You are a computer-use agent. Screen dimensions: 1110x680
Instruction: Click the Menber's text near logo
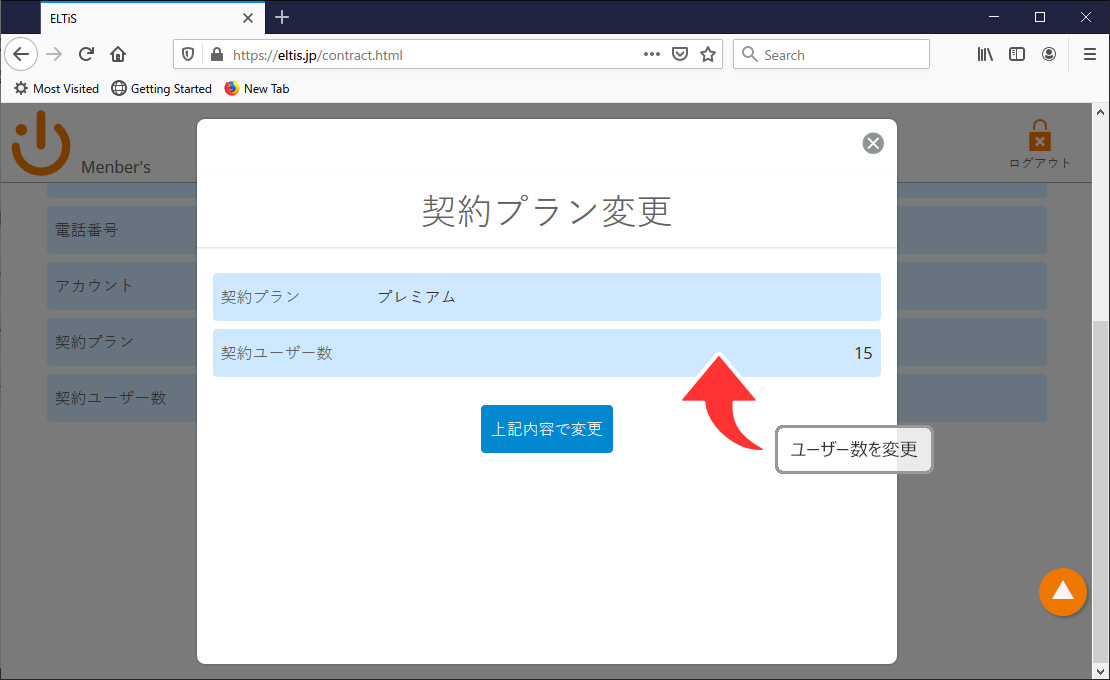(x=116, y=167)
